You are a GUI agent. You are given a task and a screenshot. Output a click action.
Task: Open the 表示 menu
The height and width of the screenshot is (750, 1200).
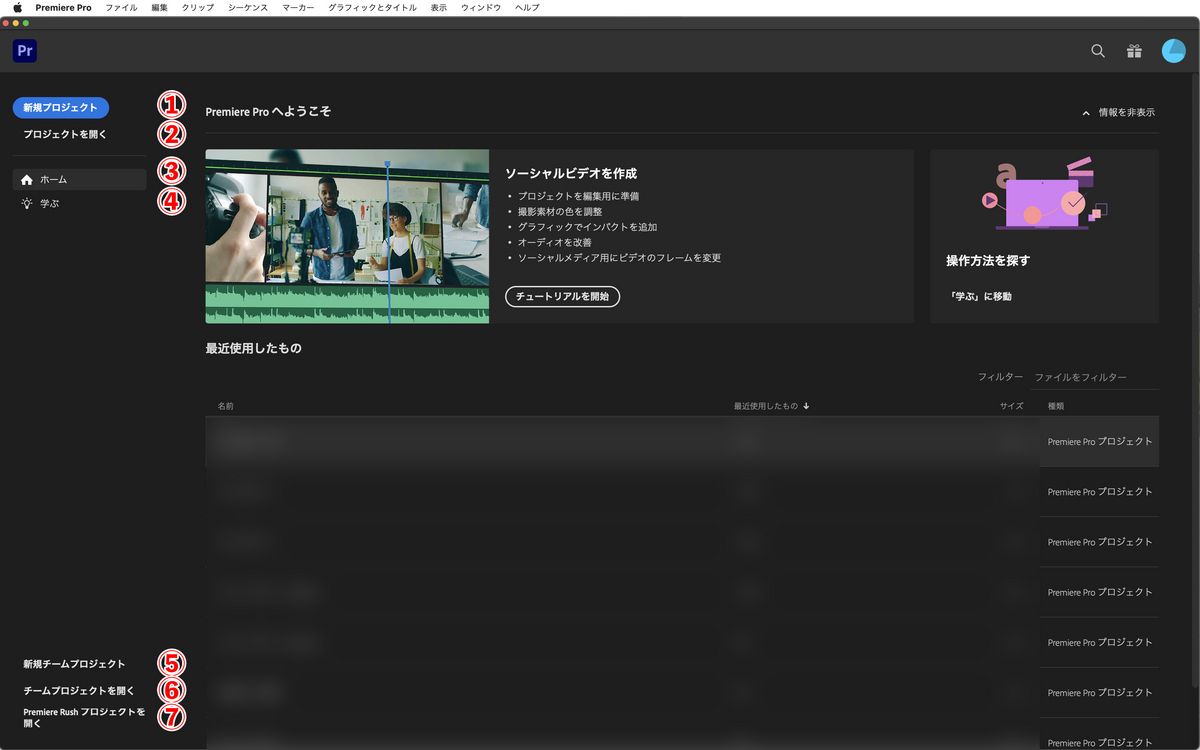439,7
